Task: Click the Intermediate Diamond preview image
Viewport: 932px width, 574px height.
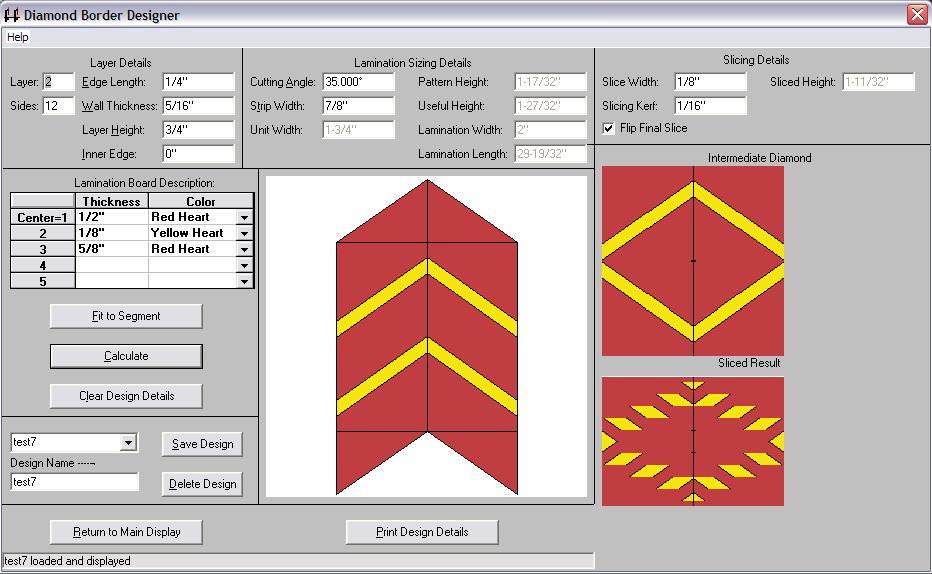Action: pyautogui.click(x=693, y=261)
